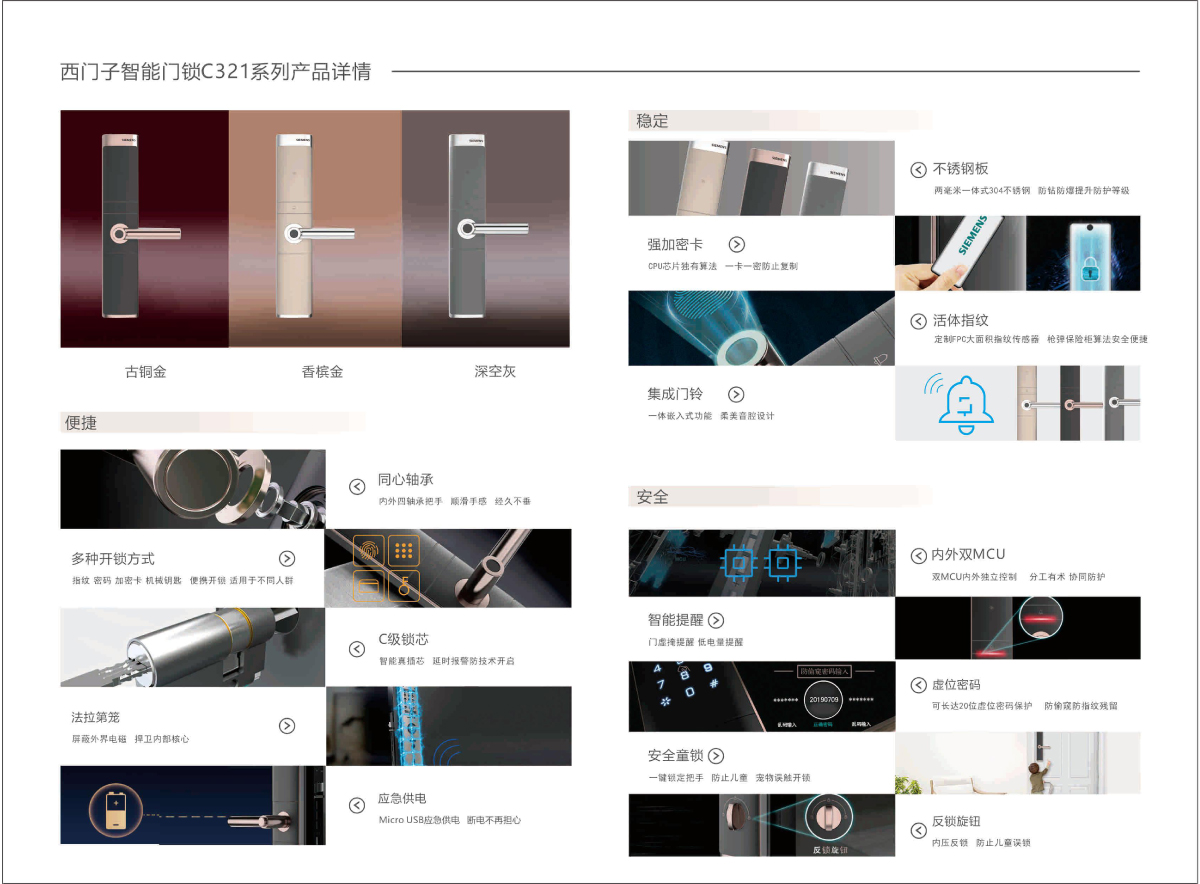Click the orange card unlock icon
The width and height of the screenshot is (1200, 884).
click(x=368, y=584)
